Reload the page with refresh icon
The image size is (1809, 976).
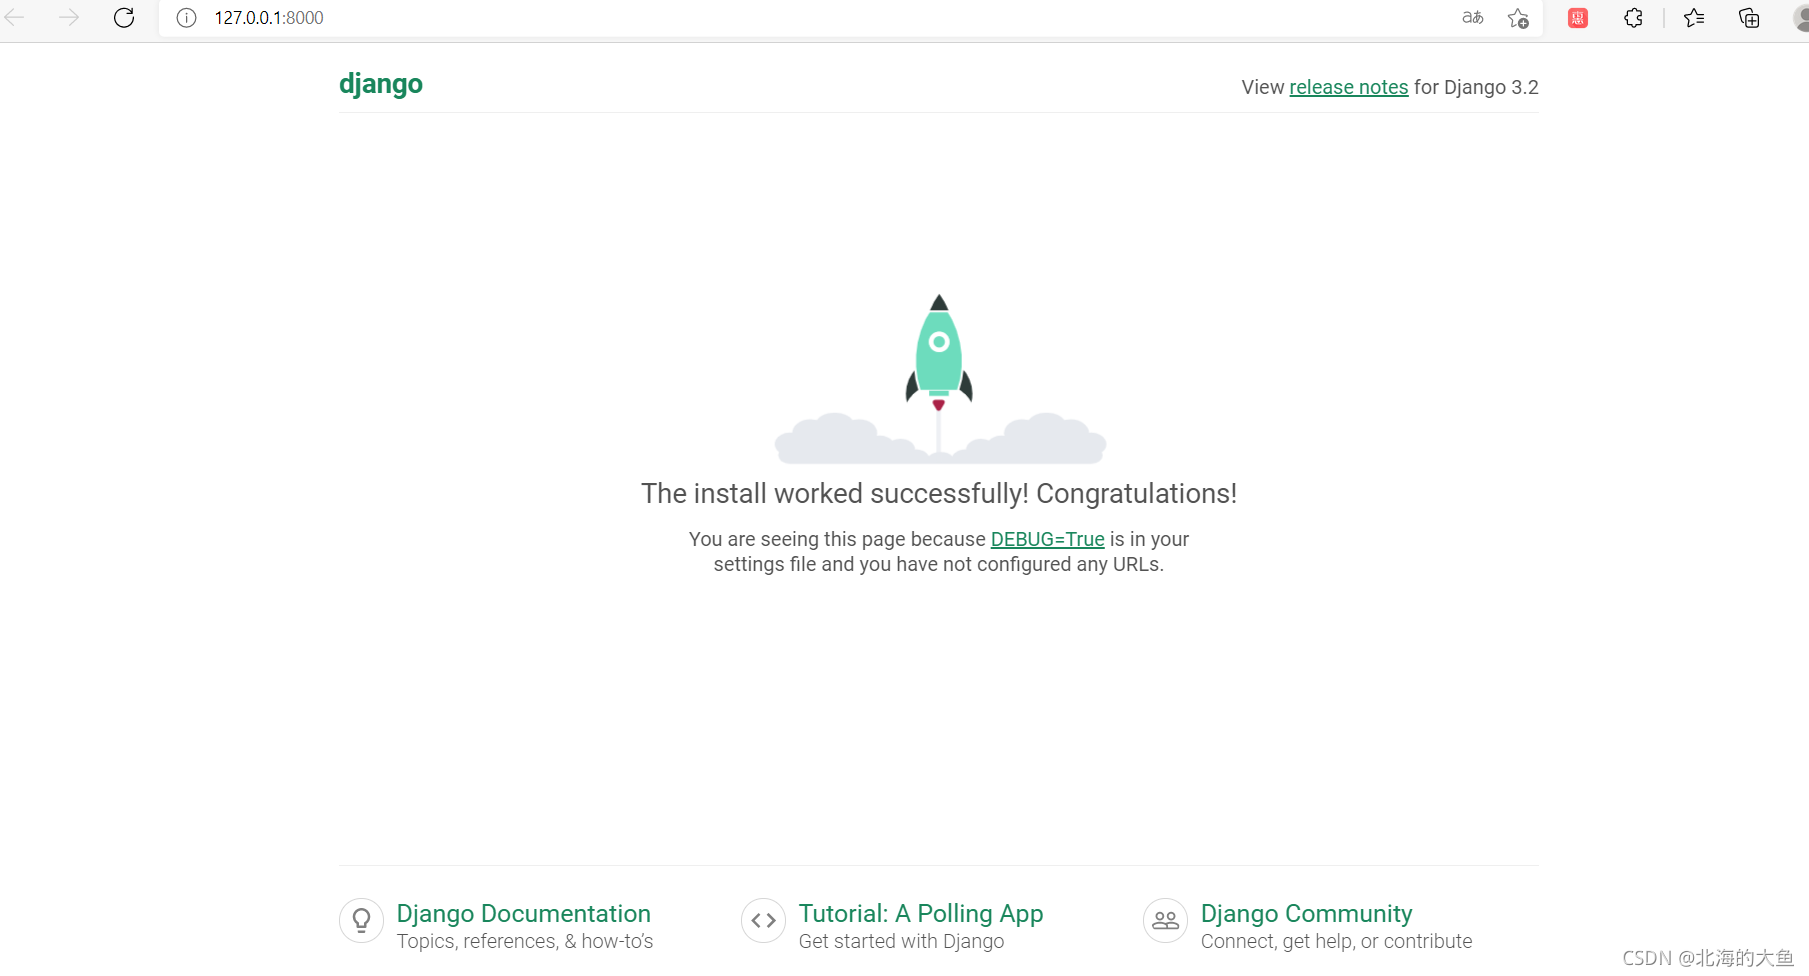[124, 17]
